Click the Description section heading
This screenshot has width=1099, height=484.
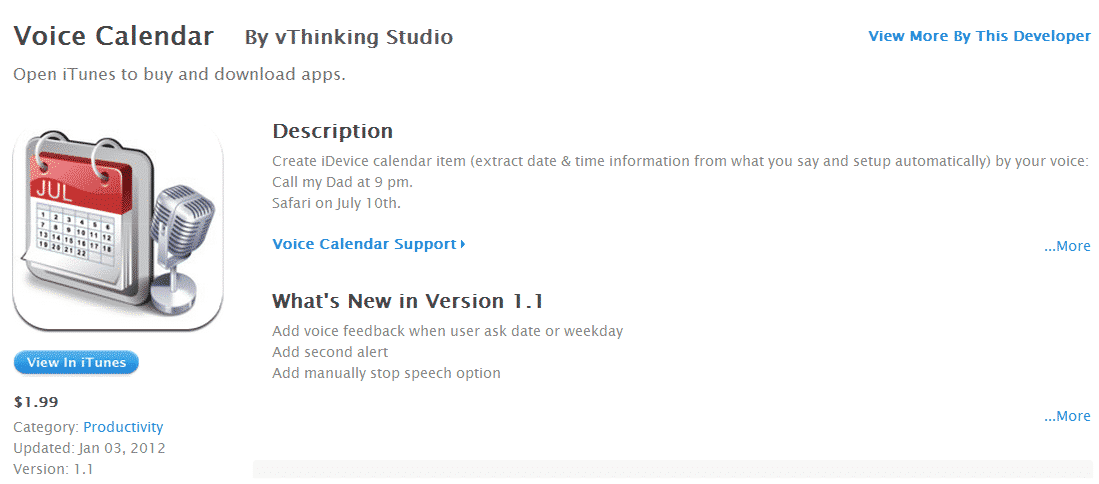332,131
